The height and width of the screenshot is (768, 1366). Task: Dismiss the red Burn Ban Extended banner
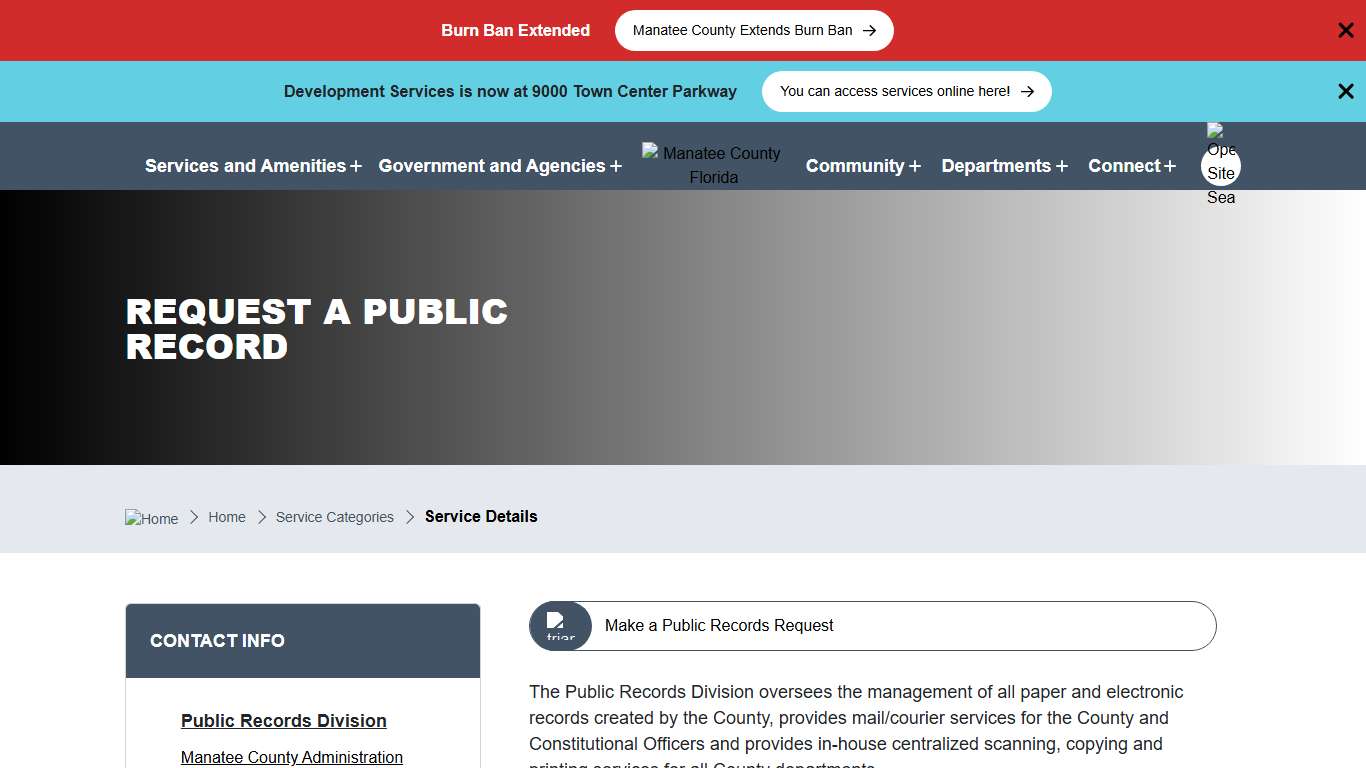[x=1345, y=30]
